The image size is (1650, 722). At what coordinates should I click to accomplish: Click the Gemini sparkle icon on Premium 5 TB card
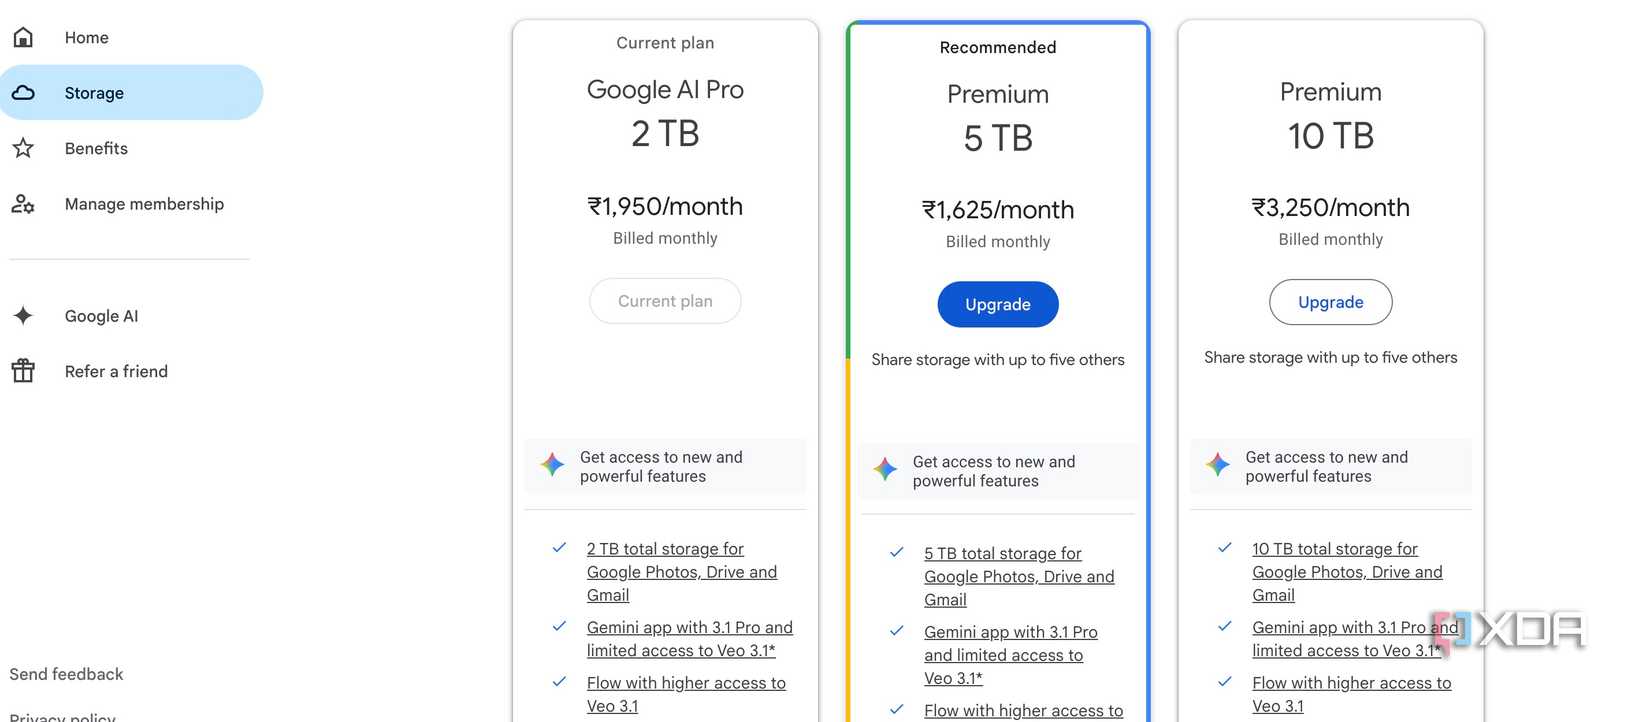tap(885, 469)
